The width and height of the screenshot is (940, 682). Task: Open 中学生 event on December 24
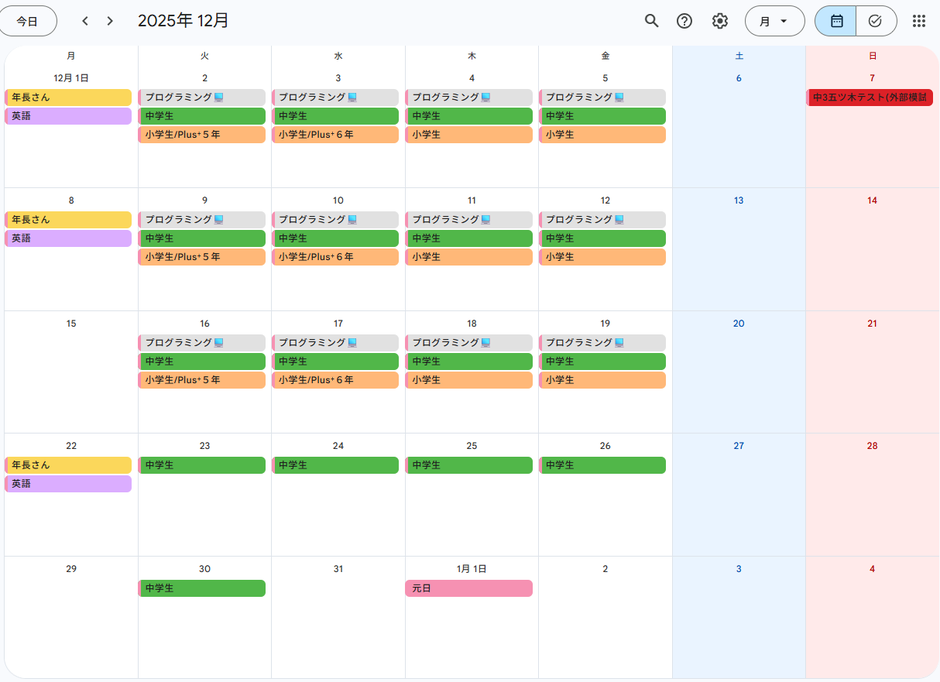pos(336,464)
